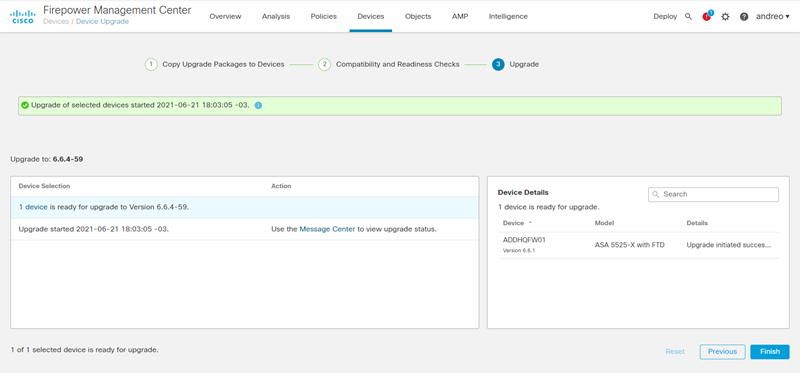Select the ADDHQFW01 device row
The width and height of the screenshot is (800, 373).
(638, 245)
